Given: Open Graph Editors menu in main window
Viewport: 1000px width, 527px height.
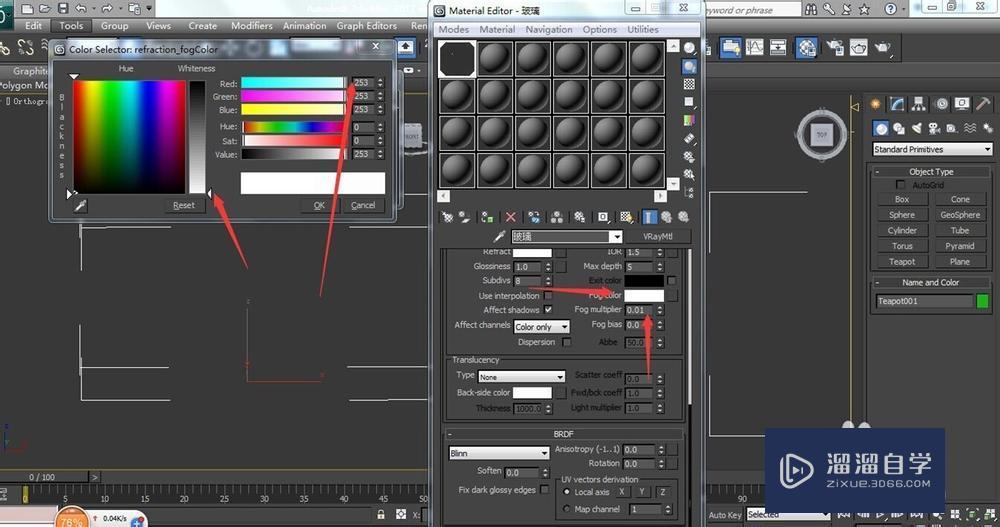Looking at the screenshot, I should pyautogui.click(x=367, y=26).
